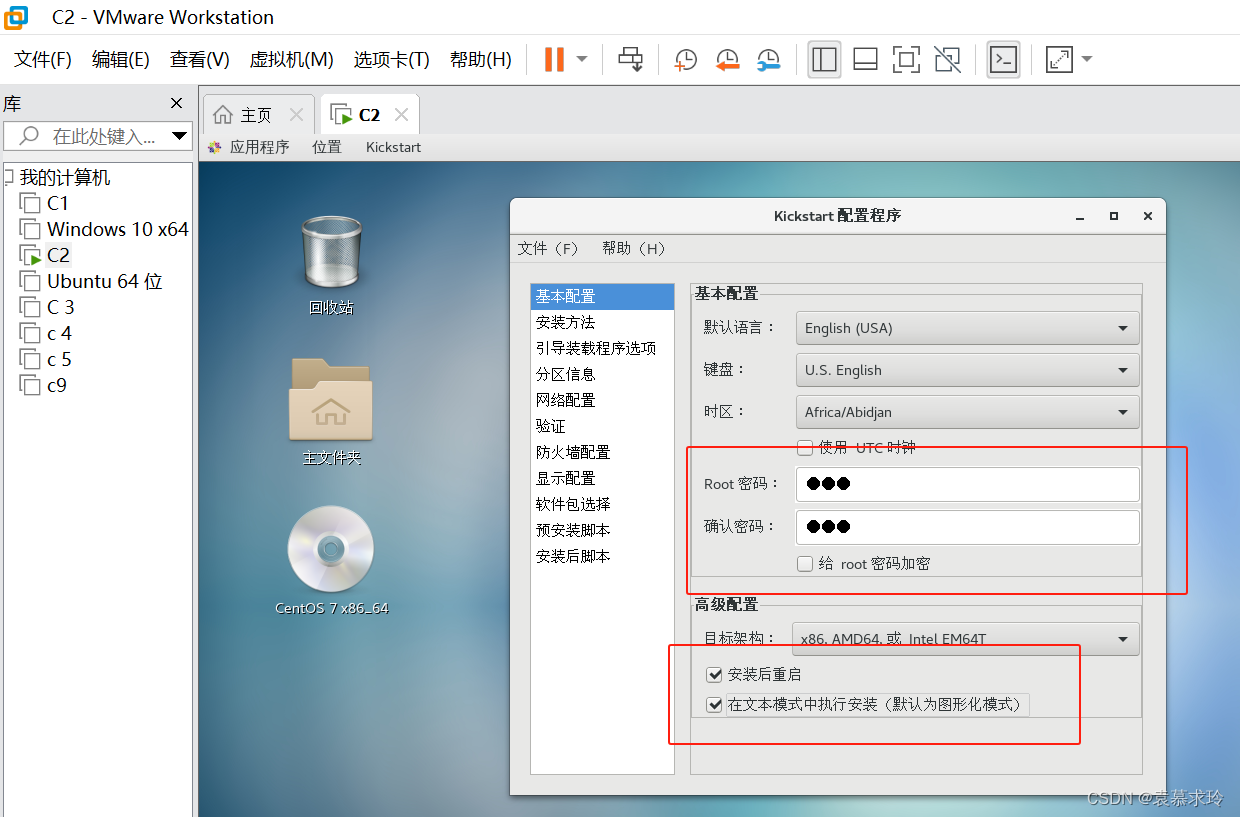Click Send Ctrl+Alt+Del toolbar icon
1240x817 pixels.
pyautogui.click(x=631, y=60)
